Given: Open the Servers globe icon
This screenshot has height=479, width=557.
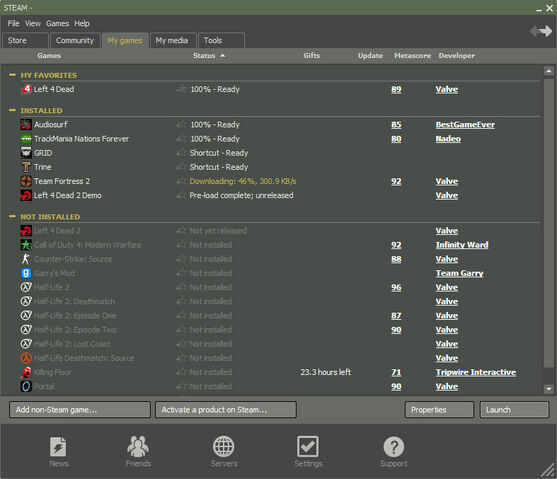Looking at the screenshot, I should (223, 447).
